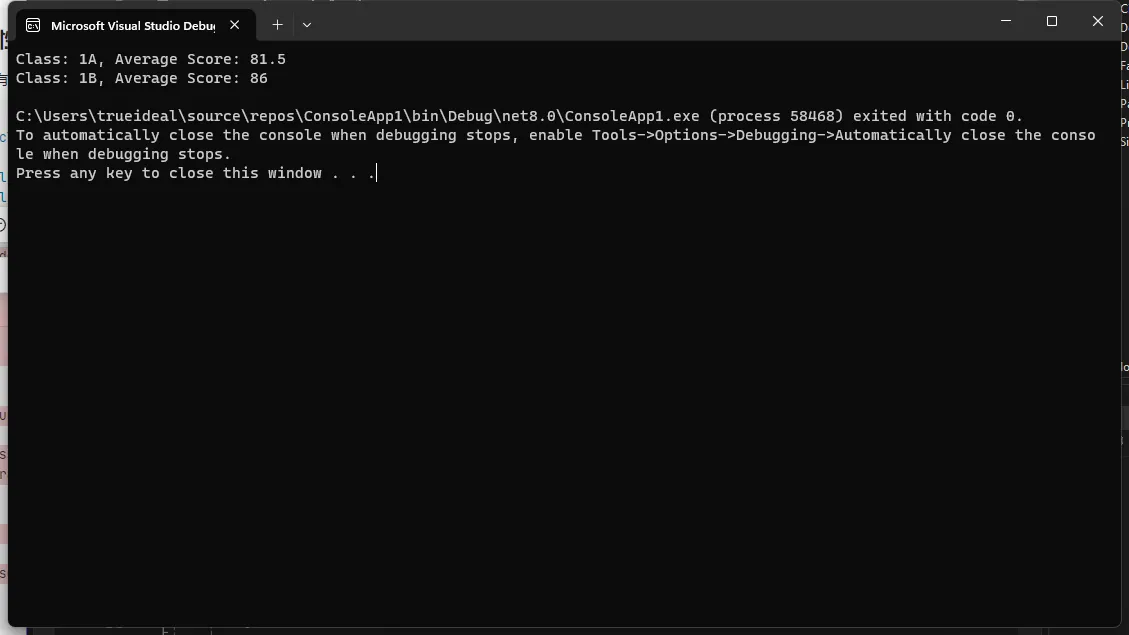Select the Microsoft Visual Studio Debug tab

pyautogui.click(x=133, y=25)
